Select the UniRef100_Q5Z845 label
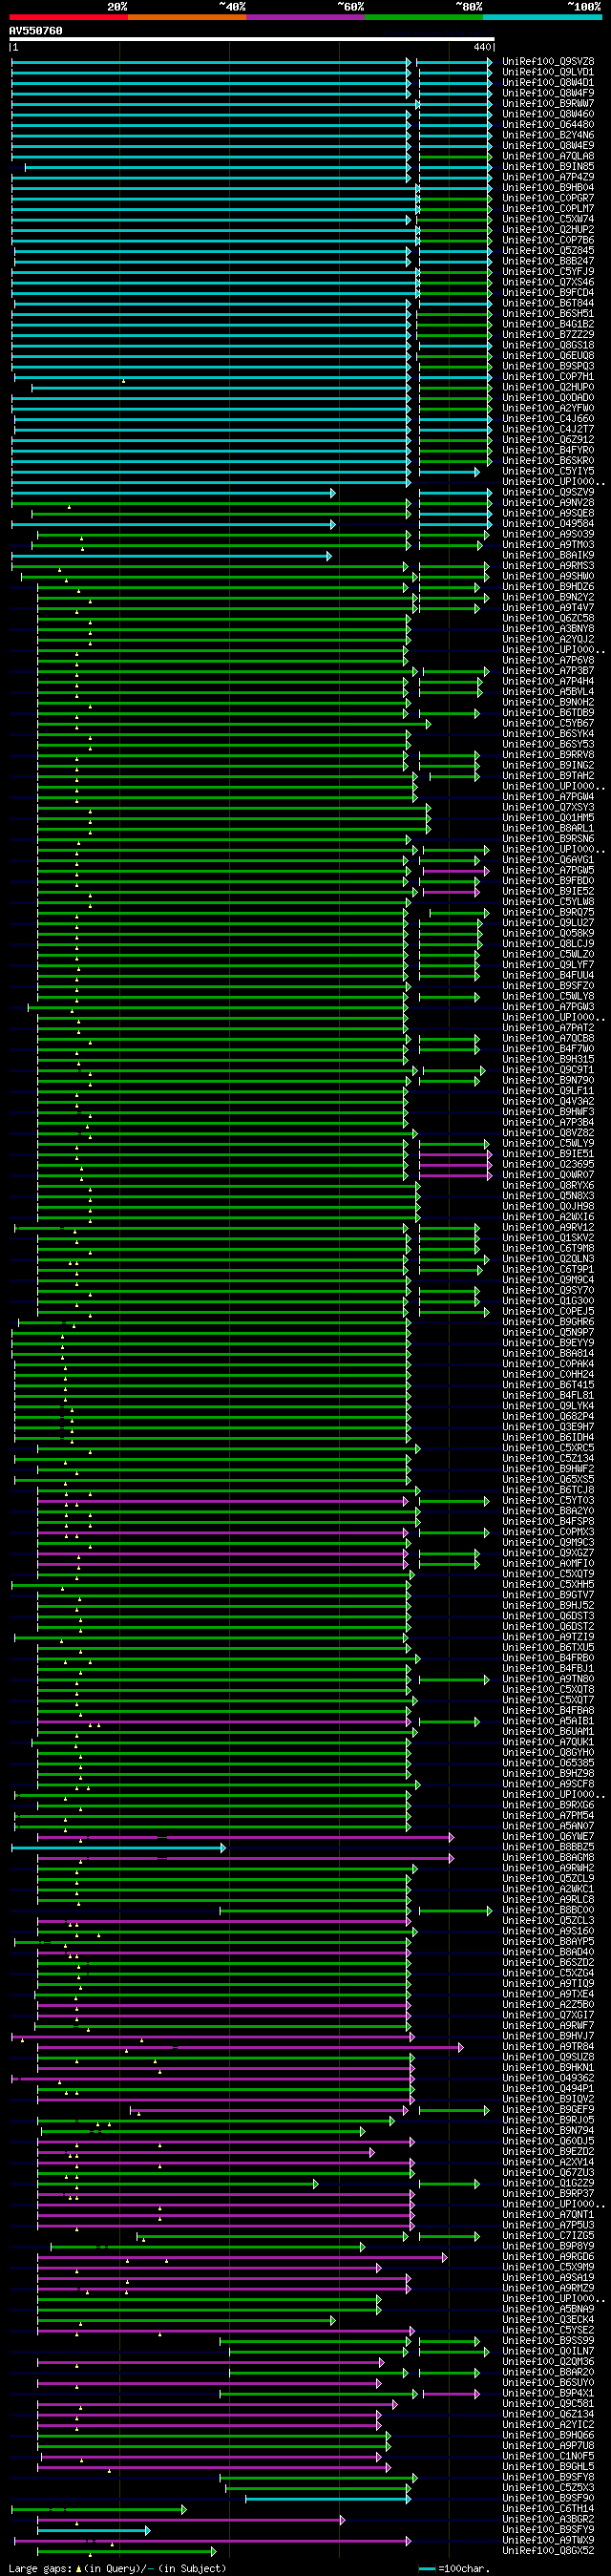The image size is (611, 2576). coord(548,251)
